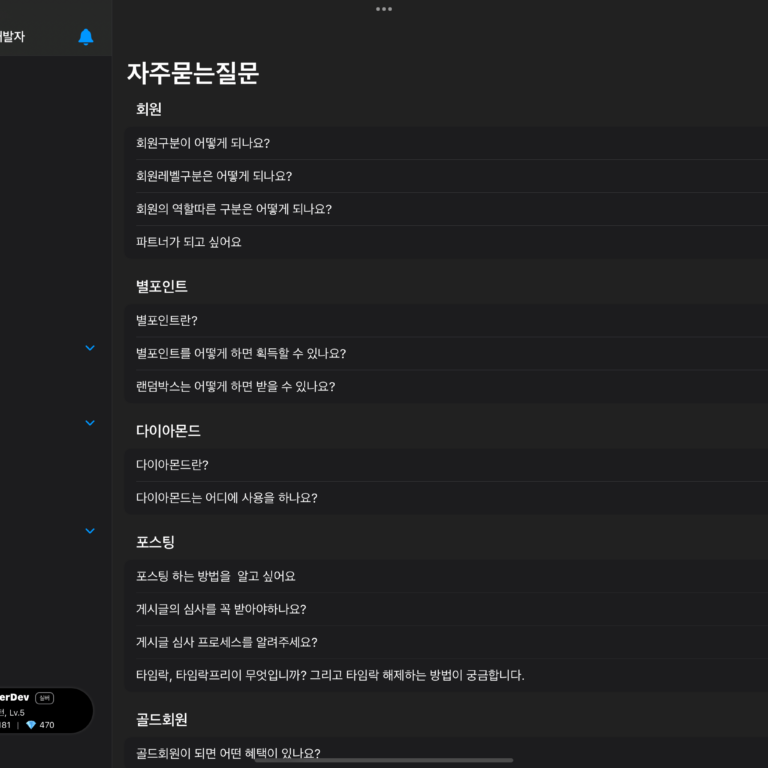
Task: Select the 다이아몬드란? question
Action: [x=172, y=465]
